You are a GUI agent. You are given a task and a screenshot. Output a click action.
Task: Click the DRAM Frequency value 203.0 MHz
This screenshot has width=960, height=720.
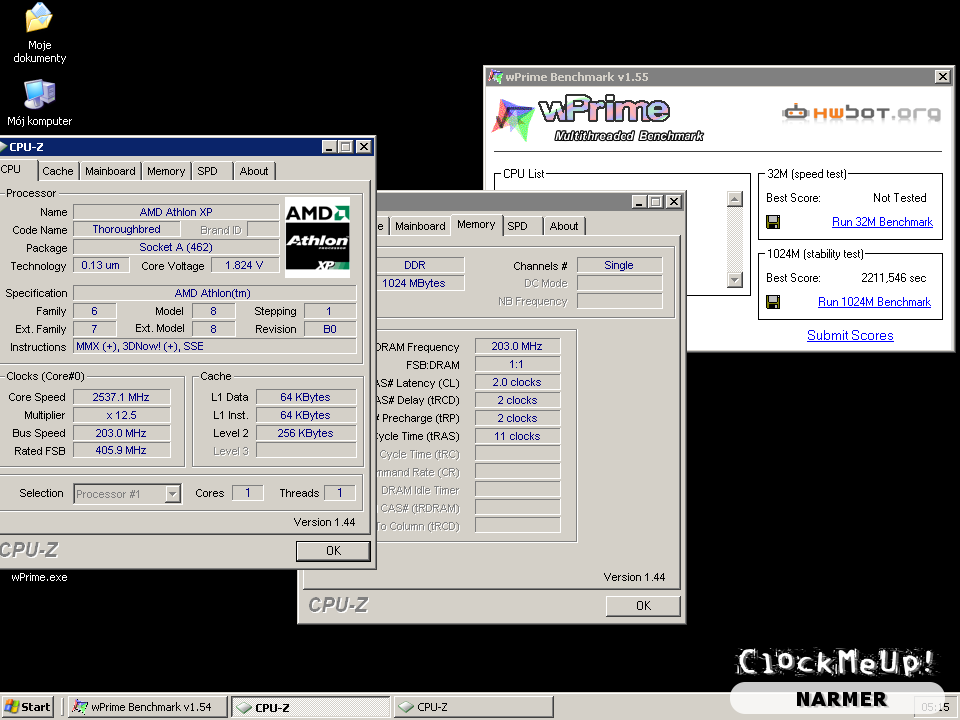[x=517, y=347]
